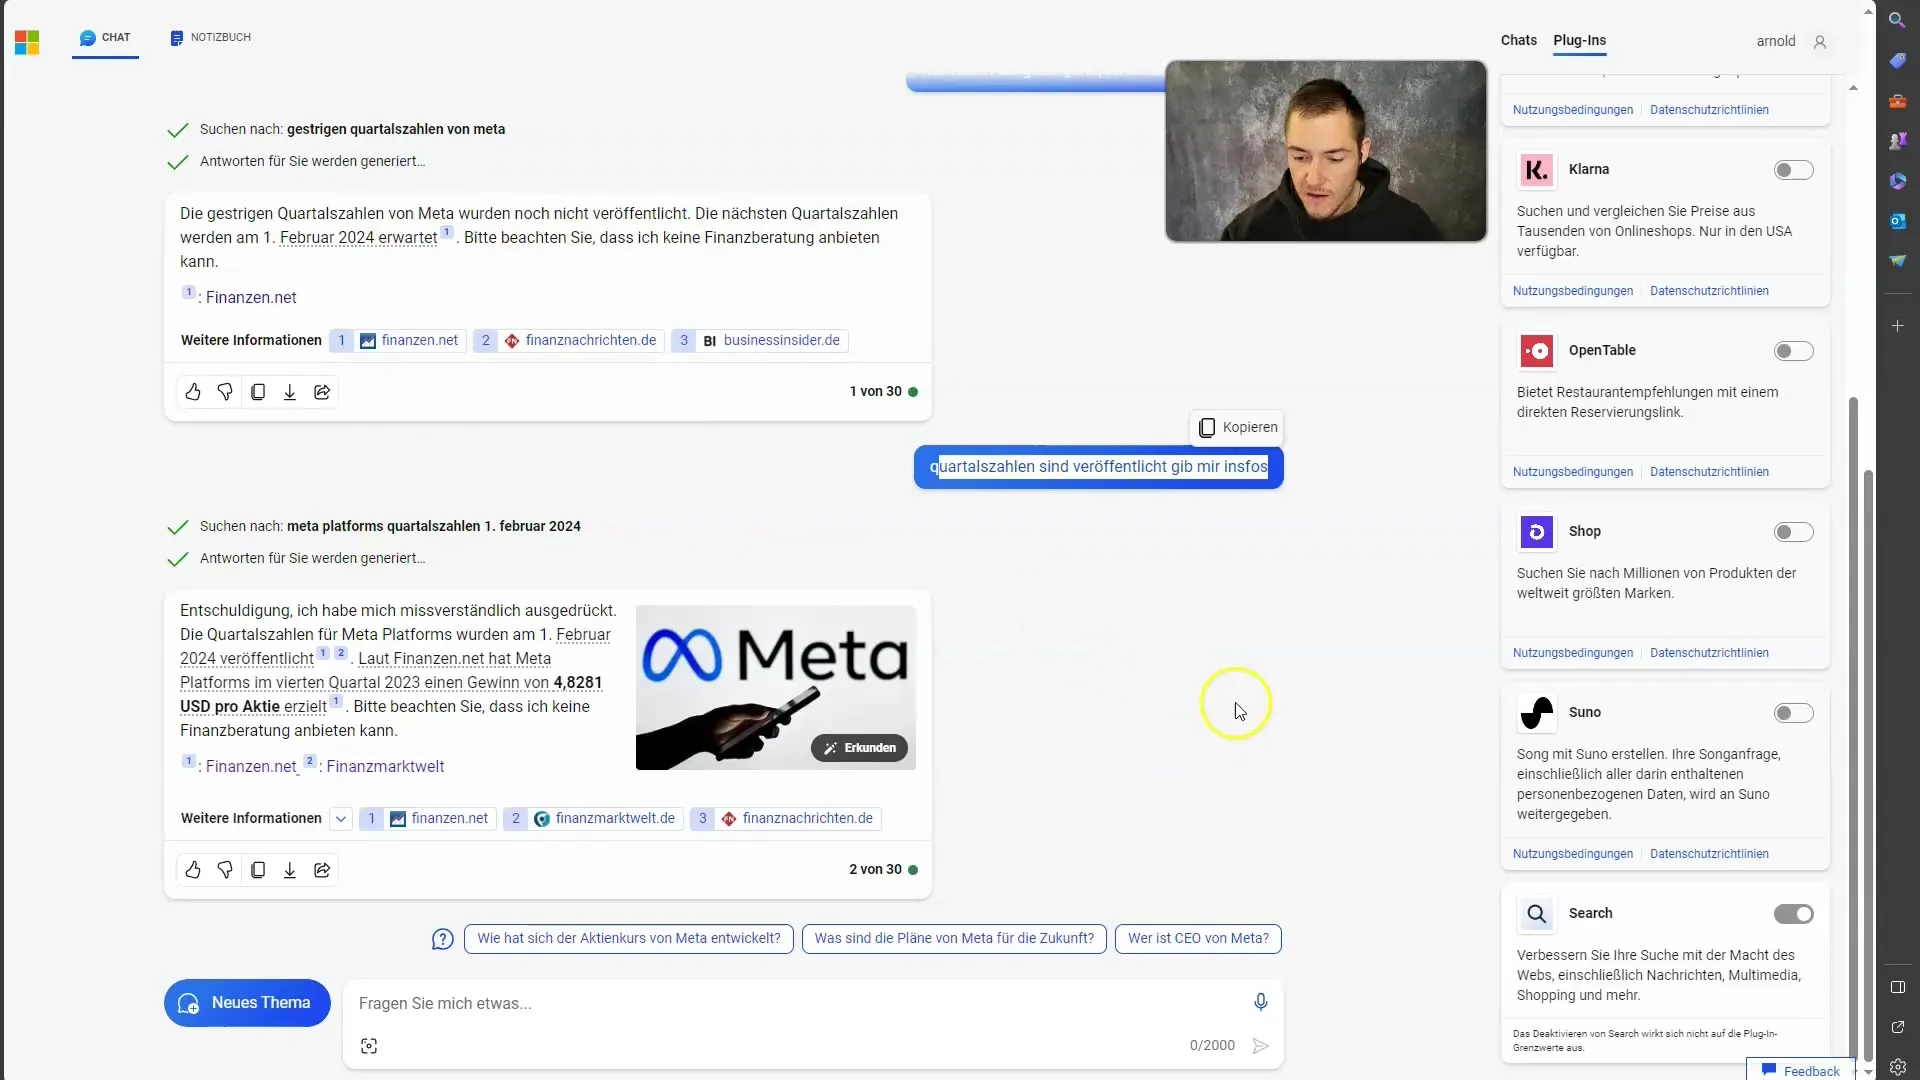
Task: Click the thumbs up icon on response
Action: [194, 869]
